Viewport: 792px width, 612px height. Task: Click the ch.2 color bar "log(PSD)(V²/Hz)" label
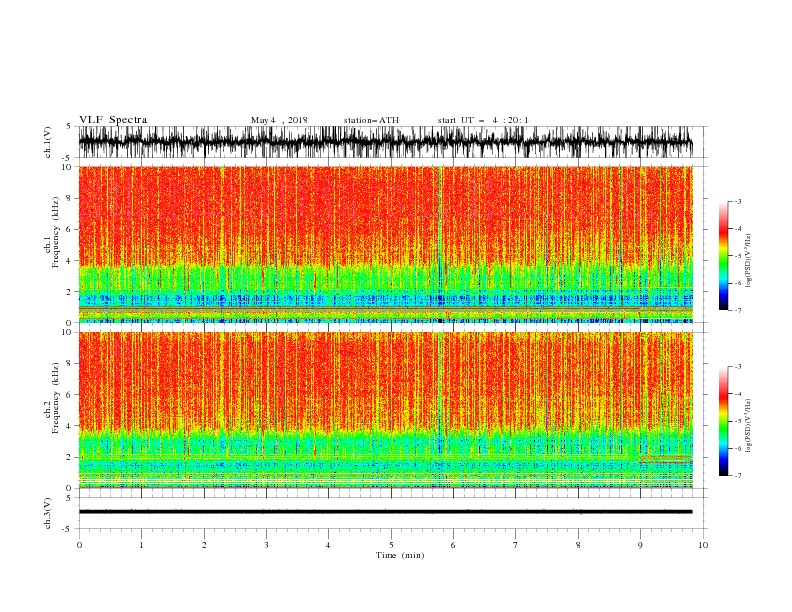749,426
